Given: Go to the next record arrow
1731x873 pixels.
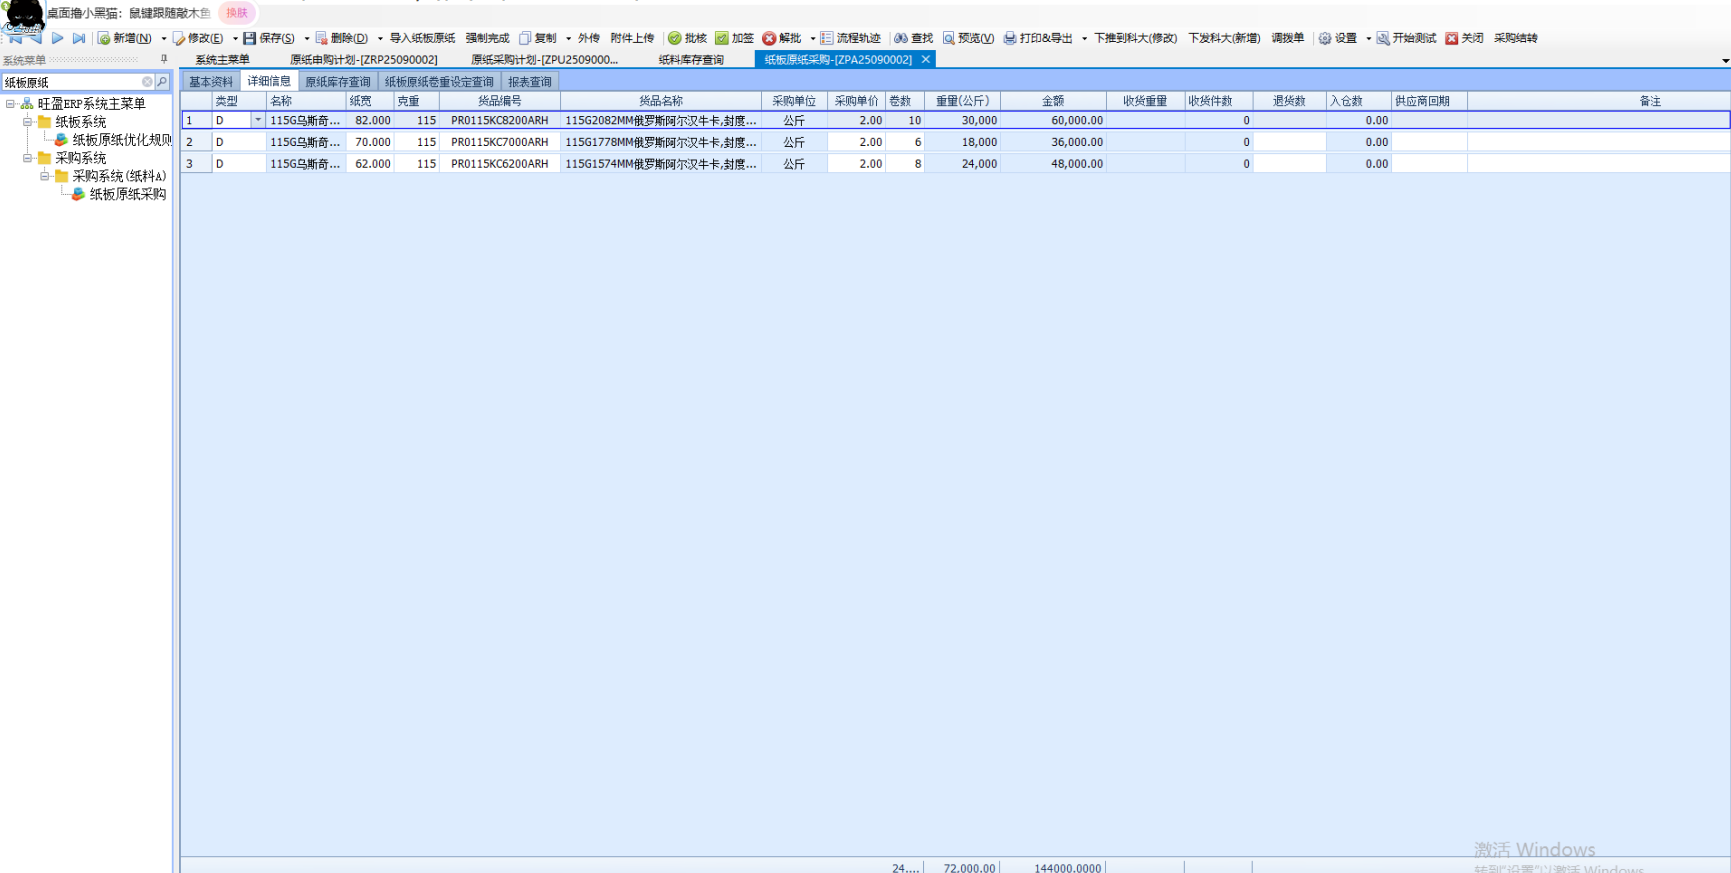Looking at the screenshot, I should [x=57, y=38].
